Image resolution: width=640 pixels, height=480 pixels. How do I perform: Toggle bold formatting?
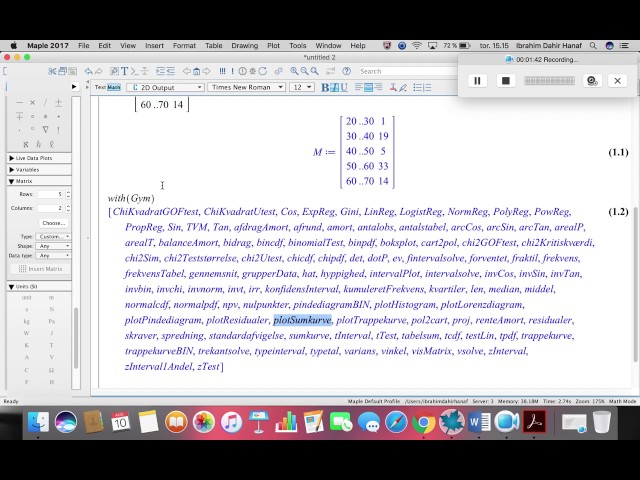[325, 87]
